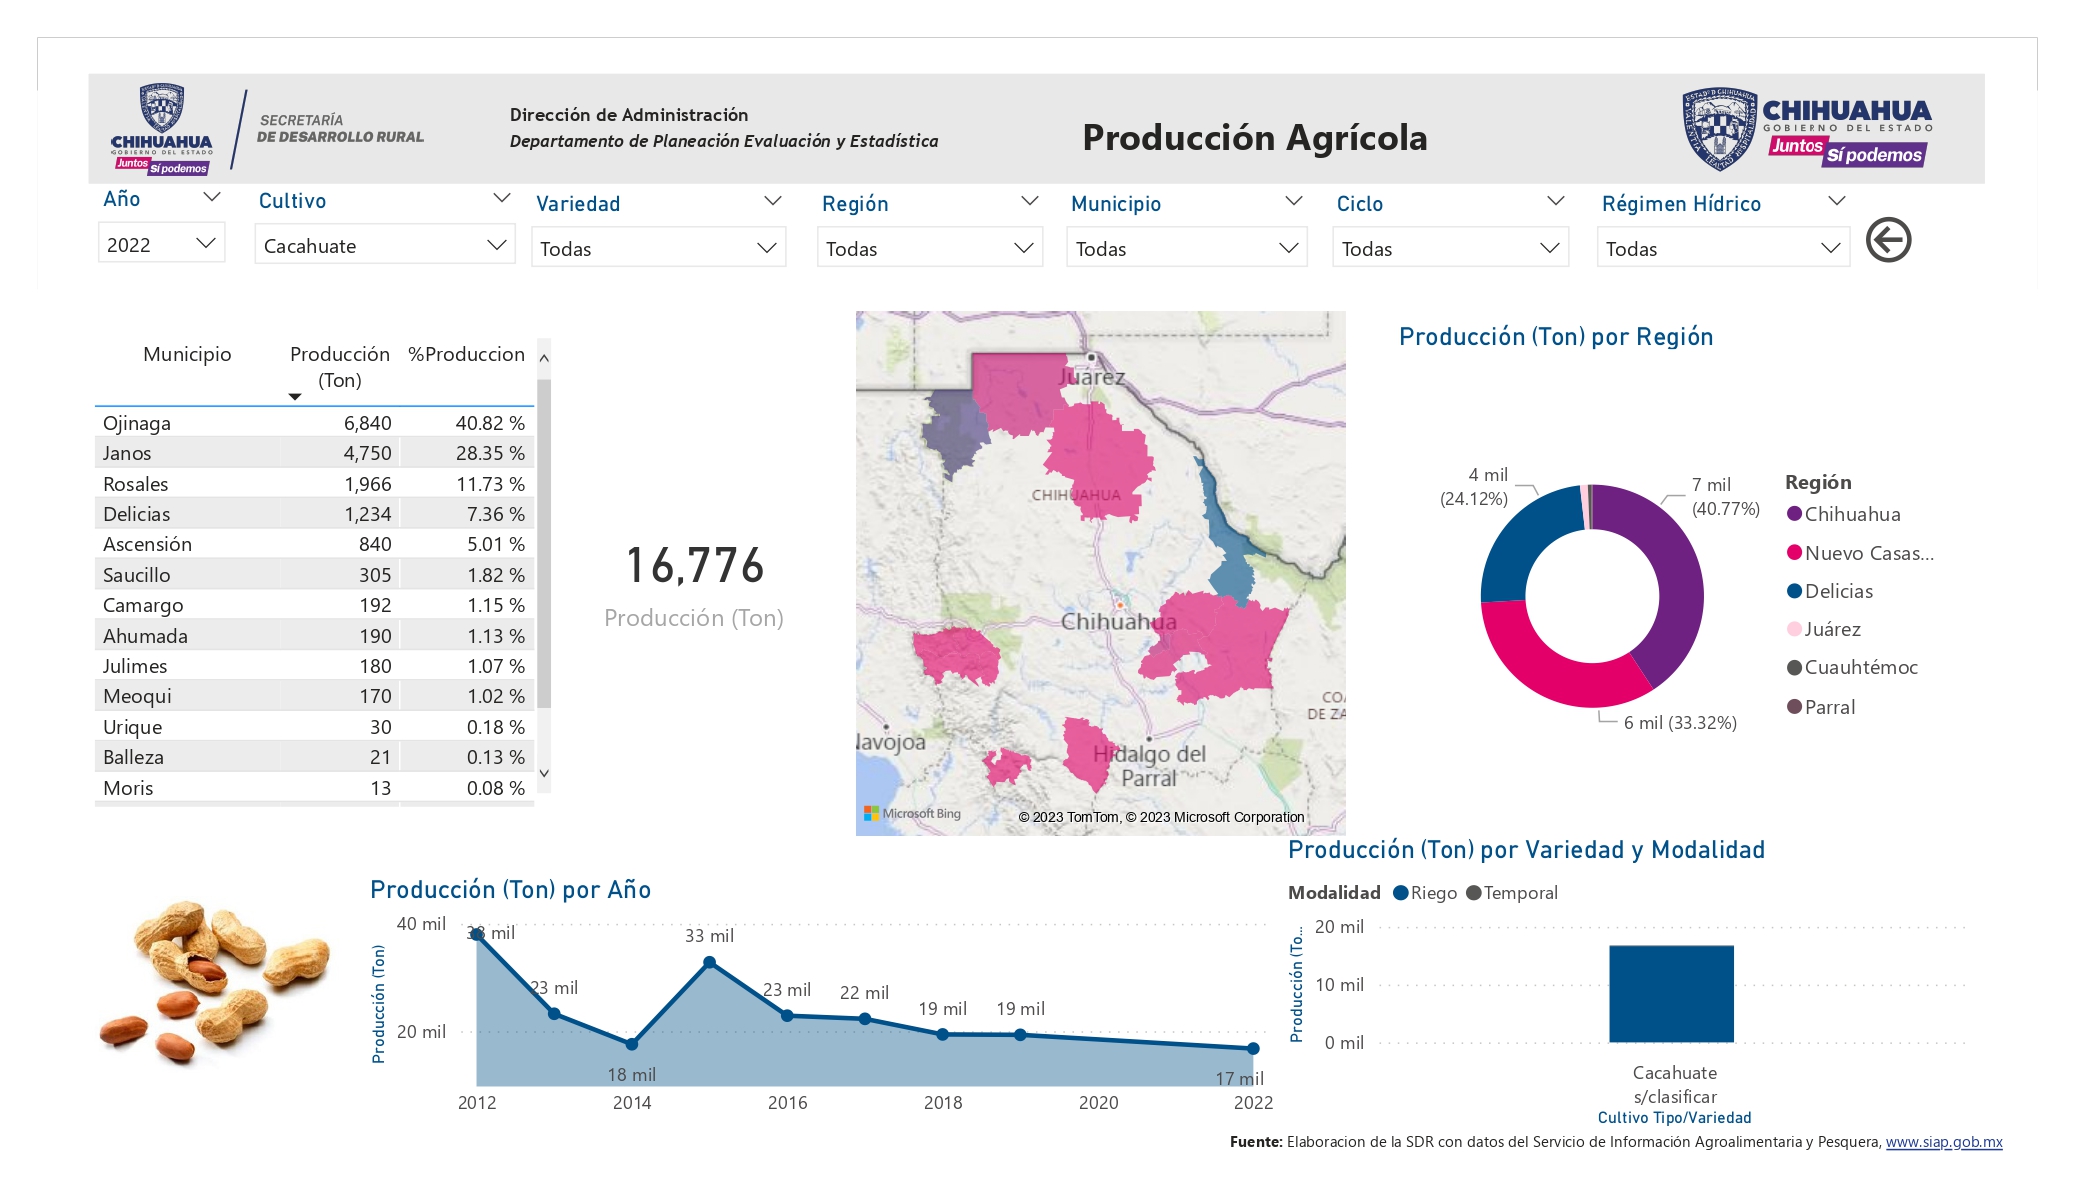Click table scrollbar up arrow

(544, 357)
